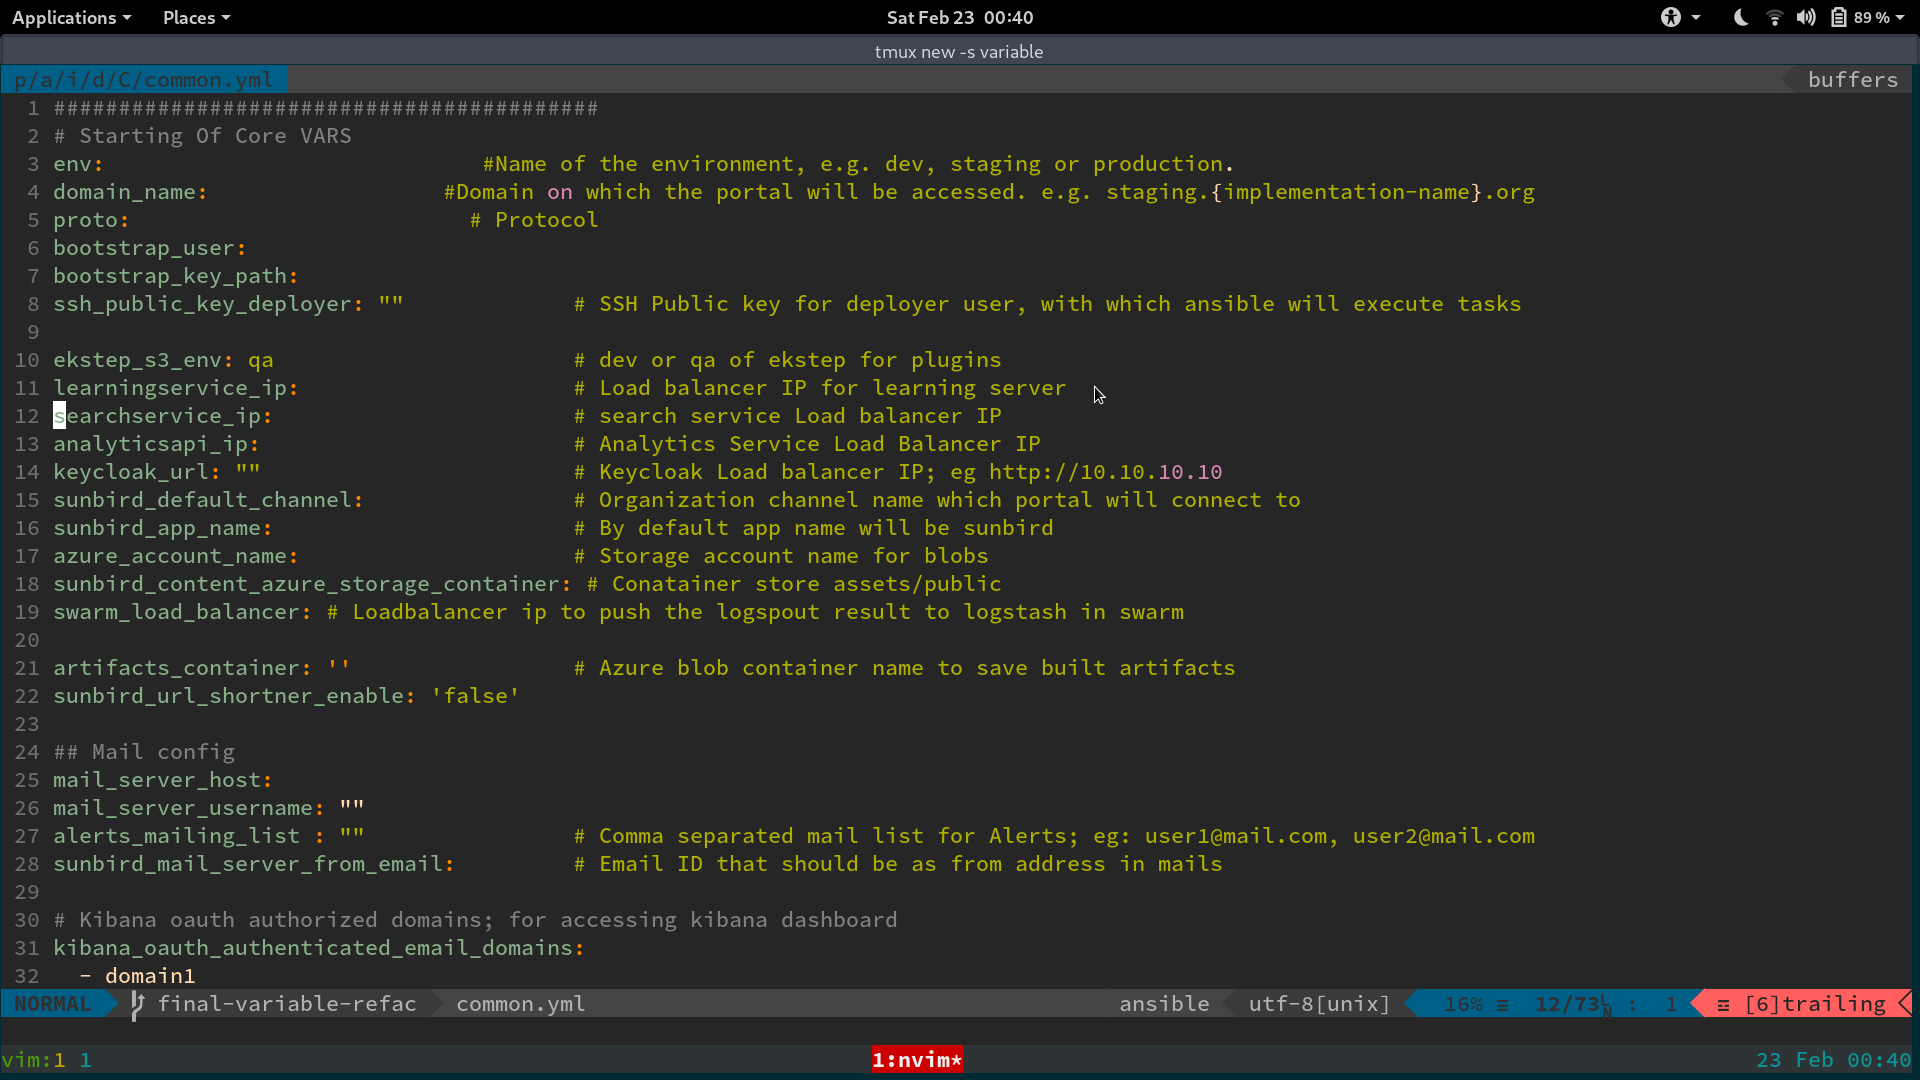
Task: Click the [6]trailing whitespace warning
Action: tap(1815, 1003)
